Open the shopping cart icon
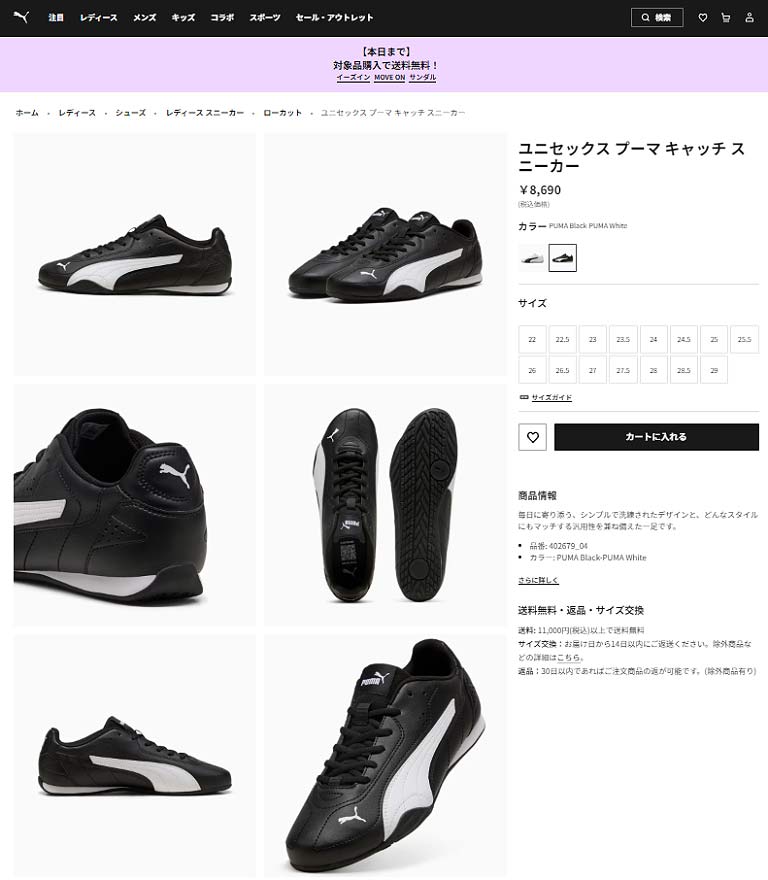The height and width of the screenshot is (880, 768). 725,18
